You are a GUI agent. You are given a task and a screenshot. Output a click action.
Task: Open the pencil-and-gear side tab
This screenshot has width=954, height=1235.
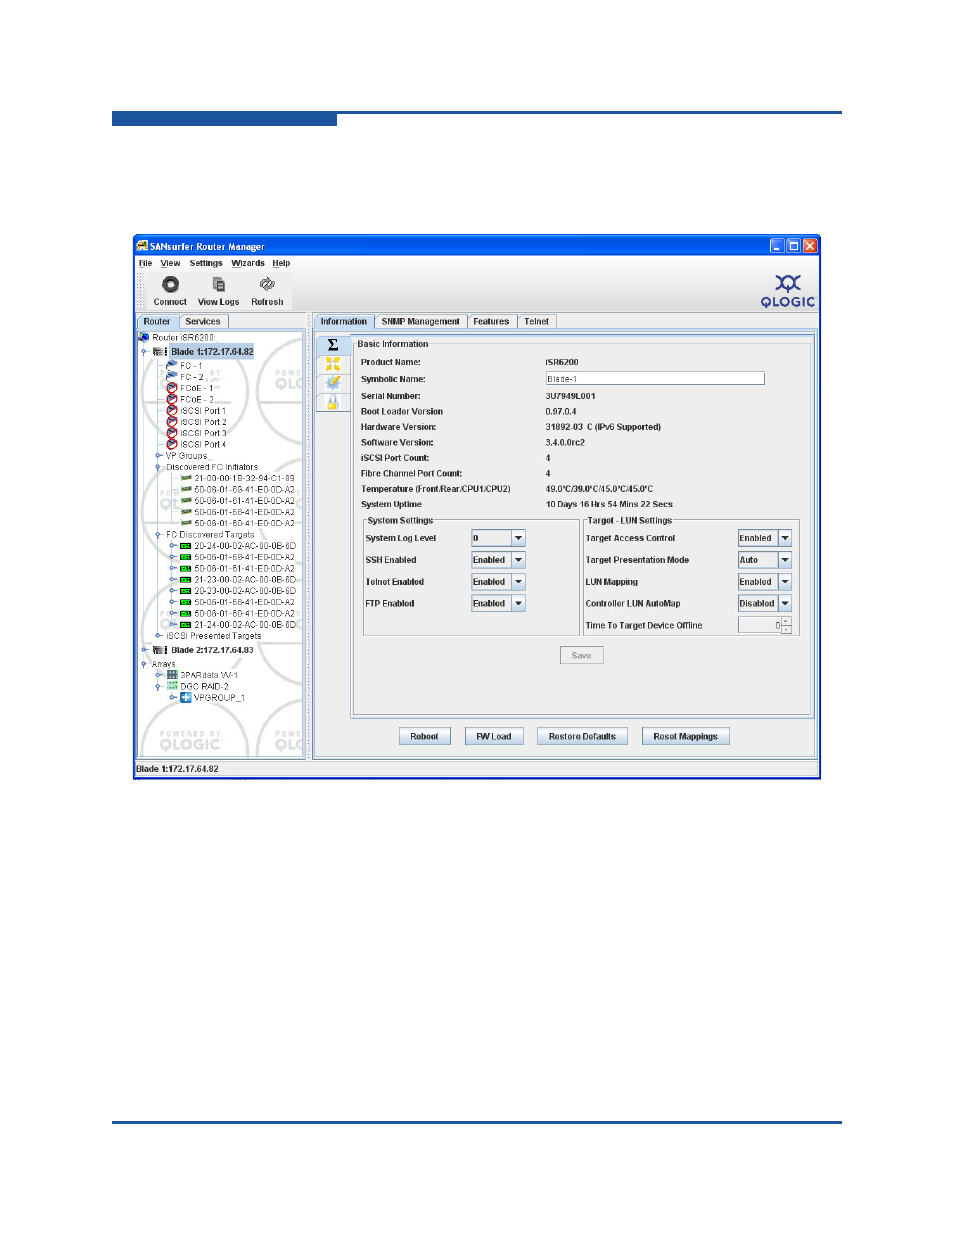point(333,383)
